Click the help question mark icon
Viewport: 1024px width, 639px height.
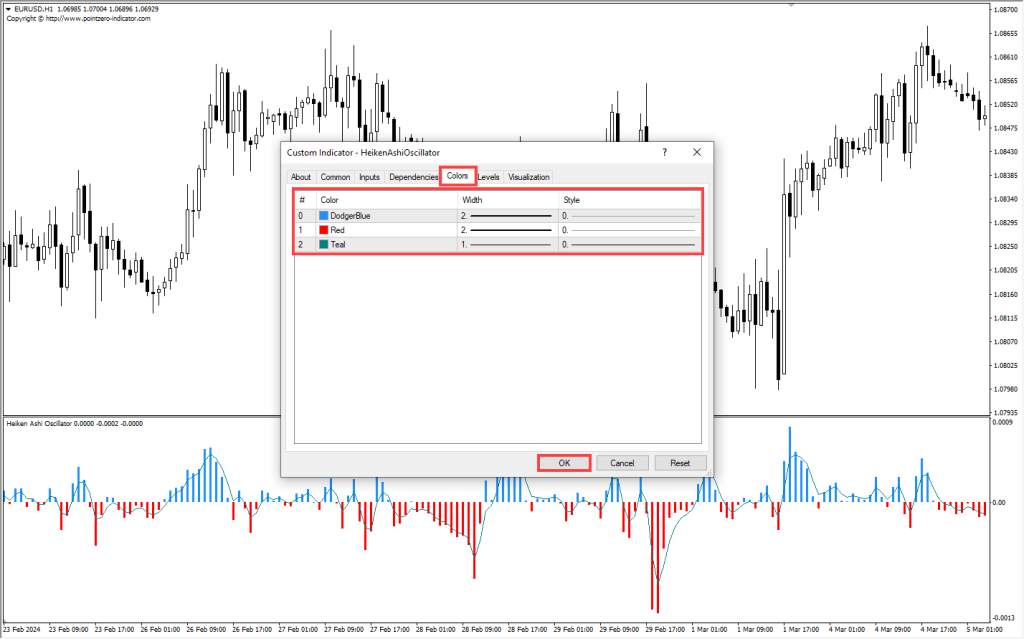click(x=665, y=152)
